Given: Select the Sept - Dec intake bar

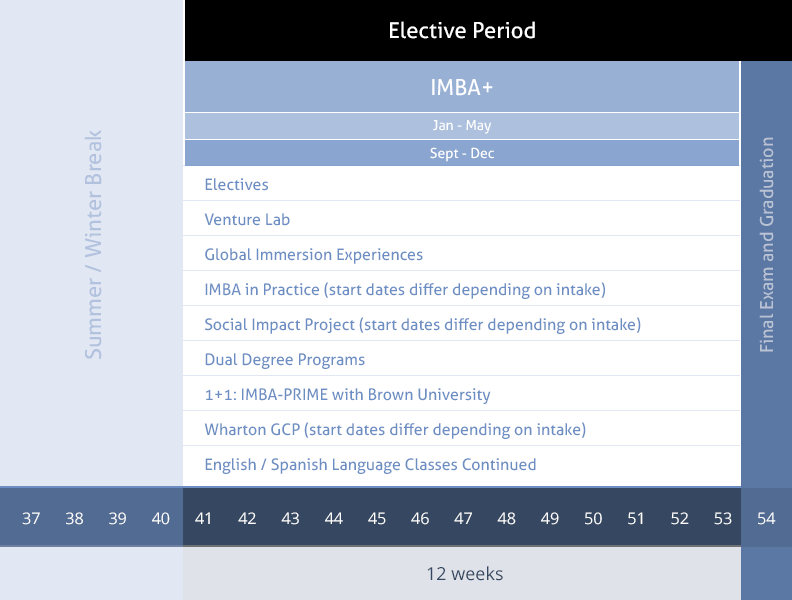Looking at the screenshot, I should [x=462, y=153].
